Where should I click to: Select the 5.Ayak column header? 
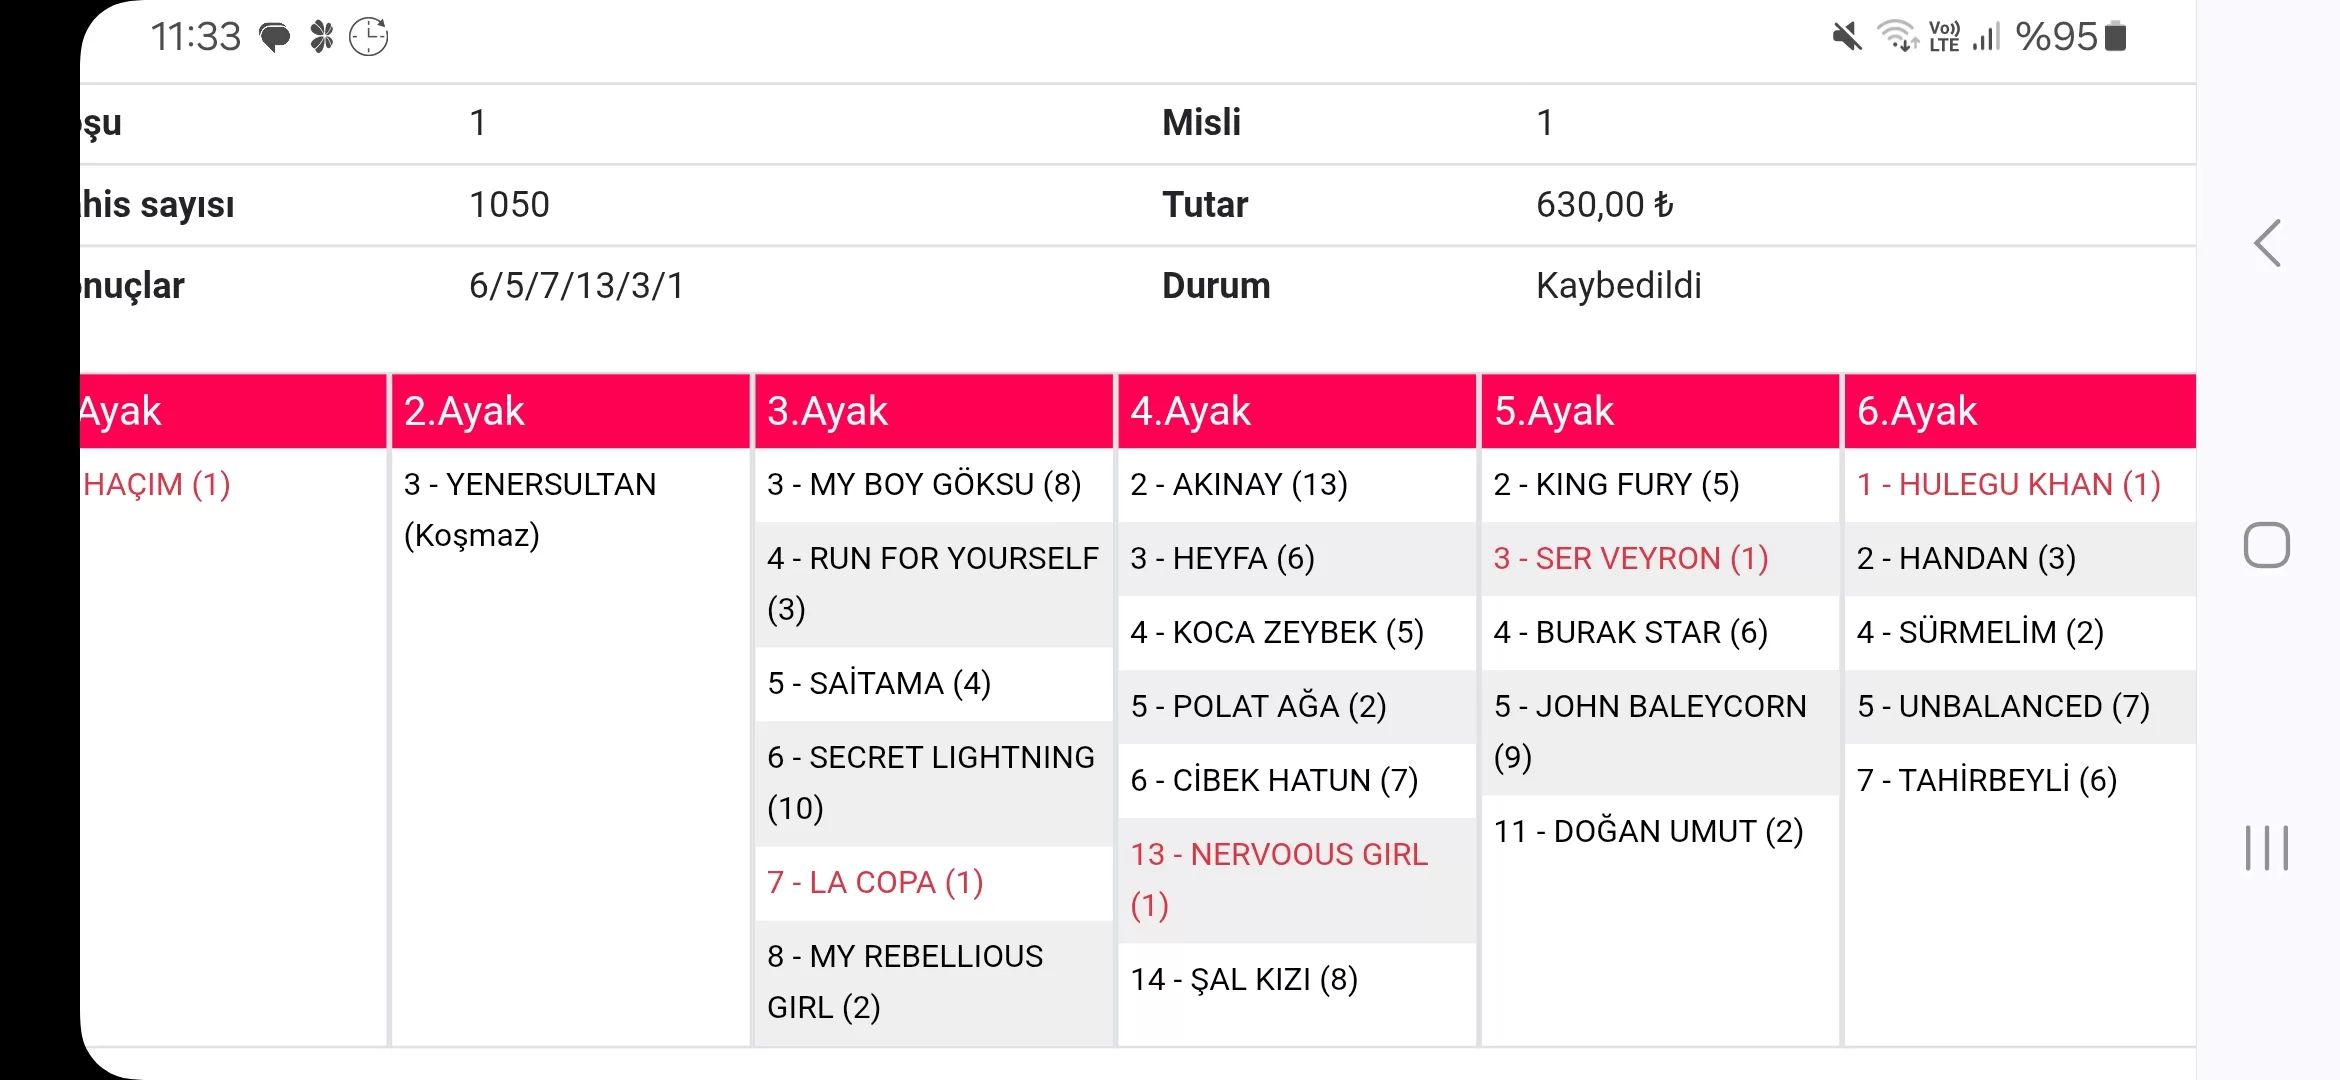pos(1659,411)
